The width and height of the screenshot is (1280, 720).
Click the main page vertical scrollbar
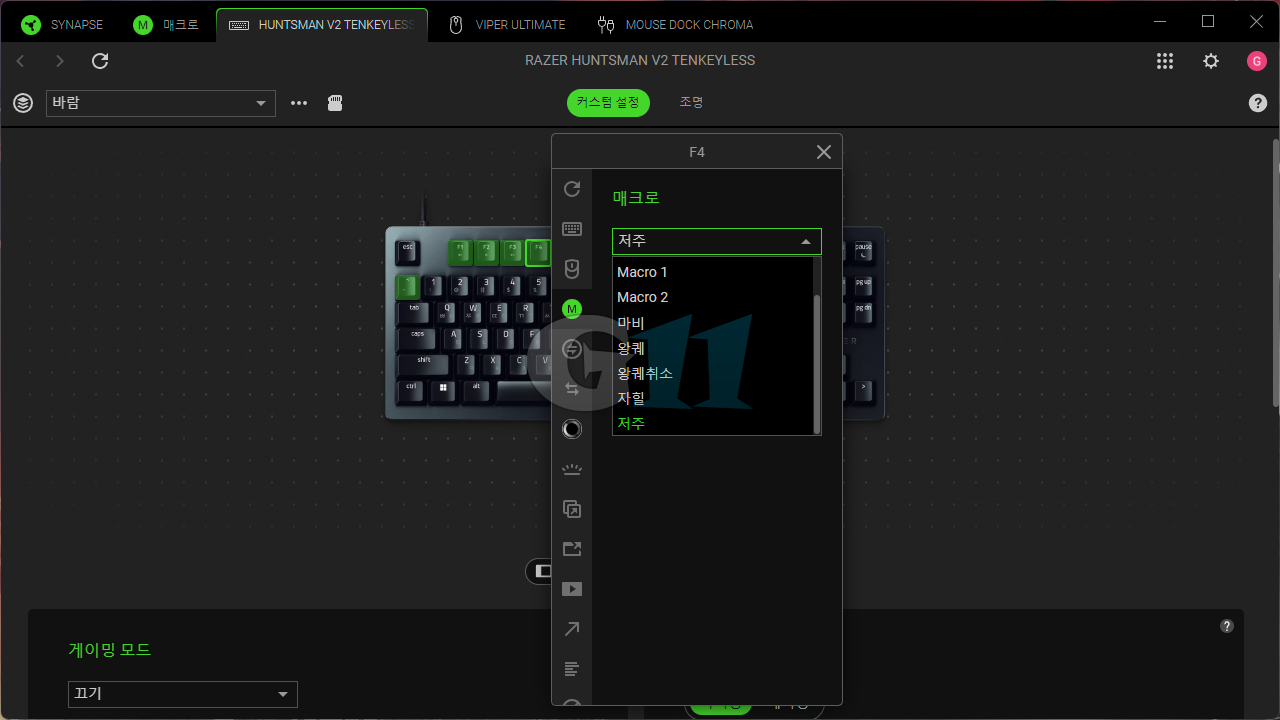pos(1275,272)
